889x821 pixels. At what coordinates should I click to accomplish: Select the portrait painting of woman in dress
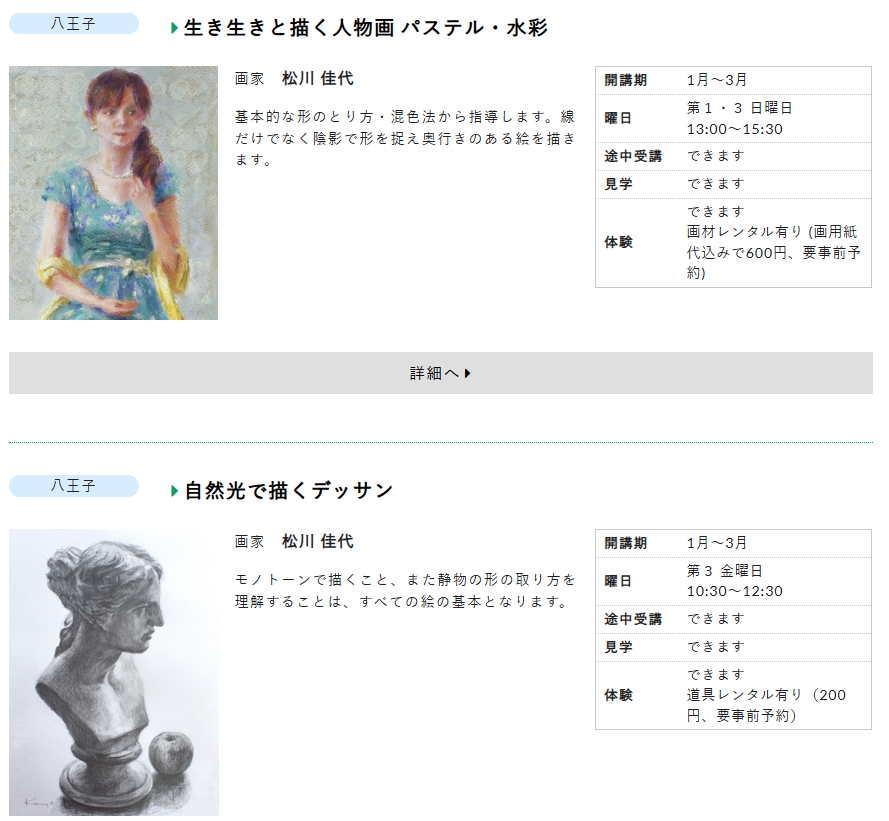(113, 193)
